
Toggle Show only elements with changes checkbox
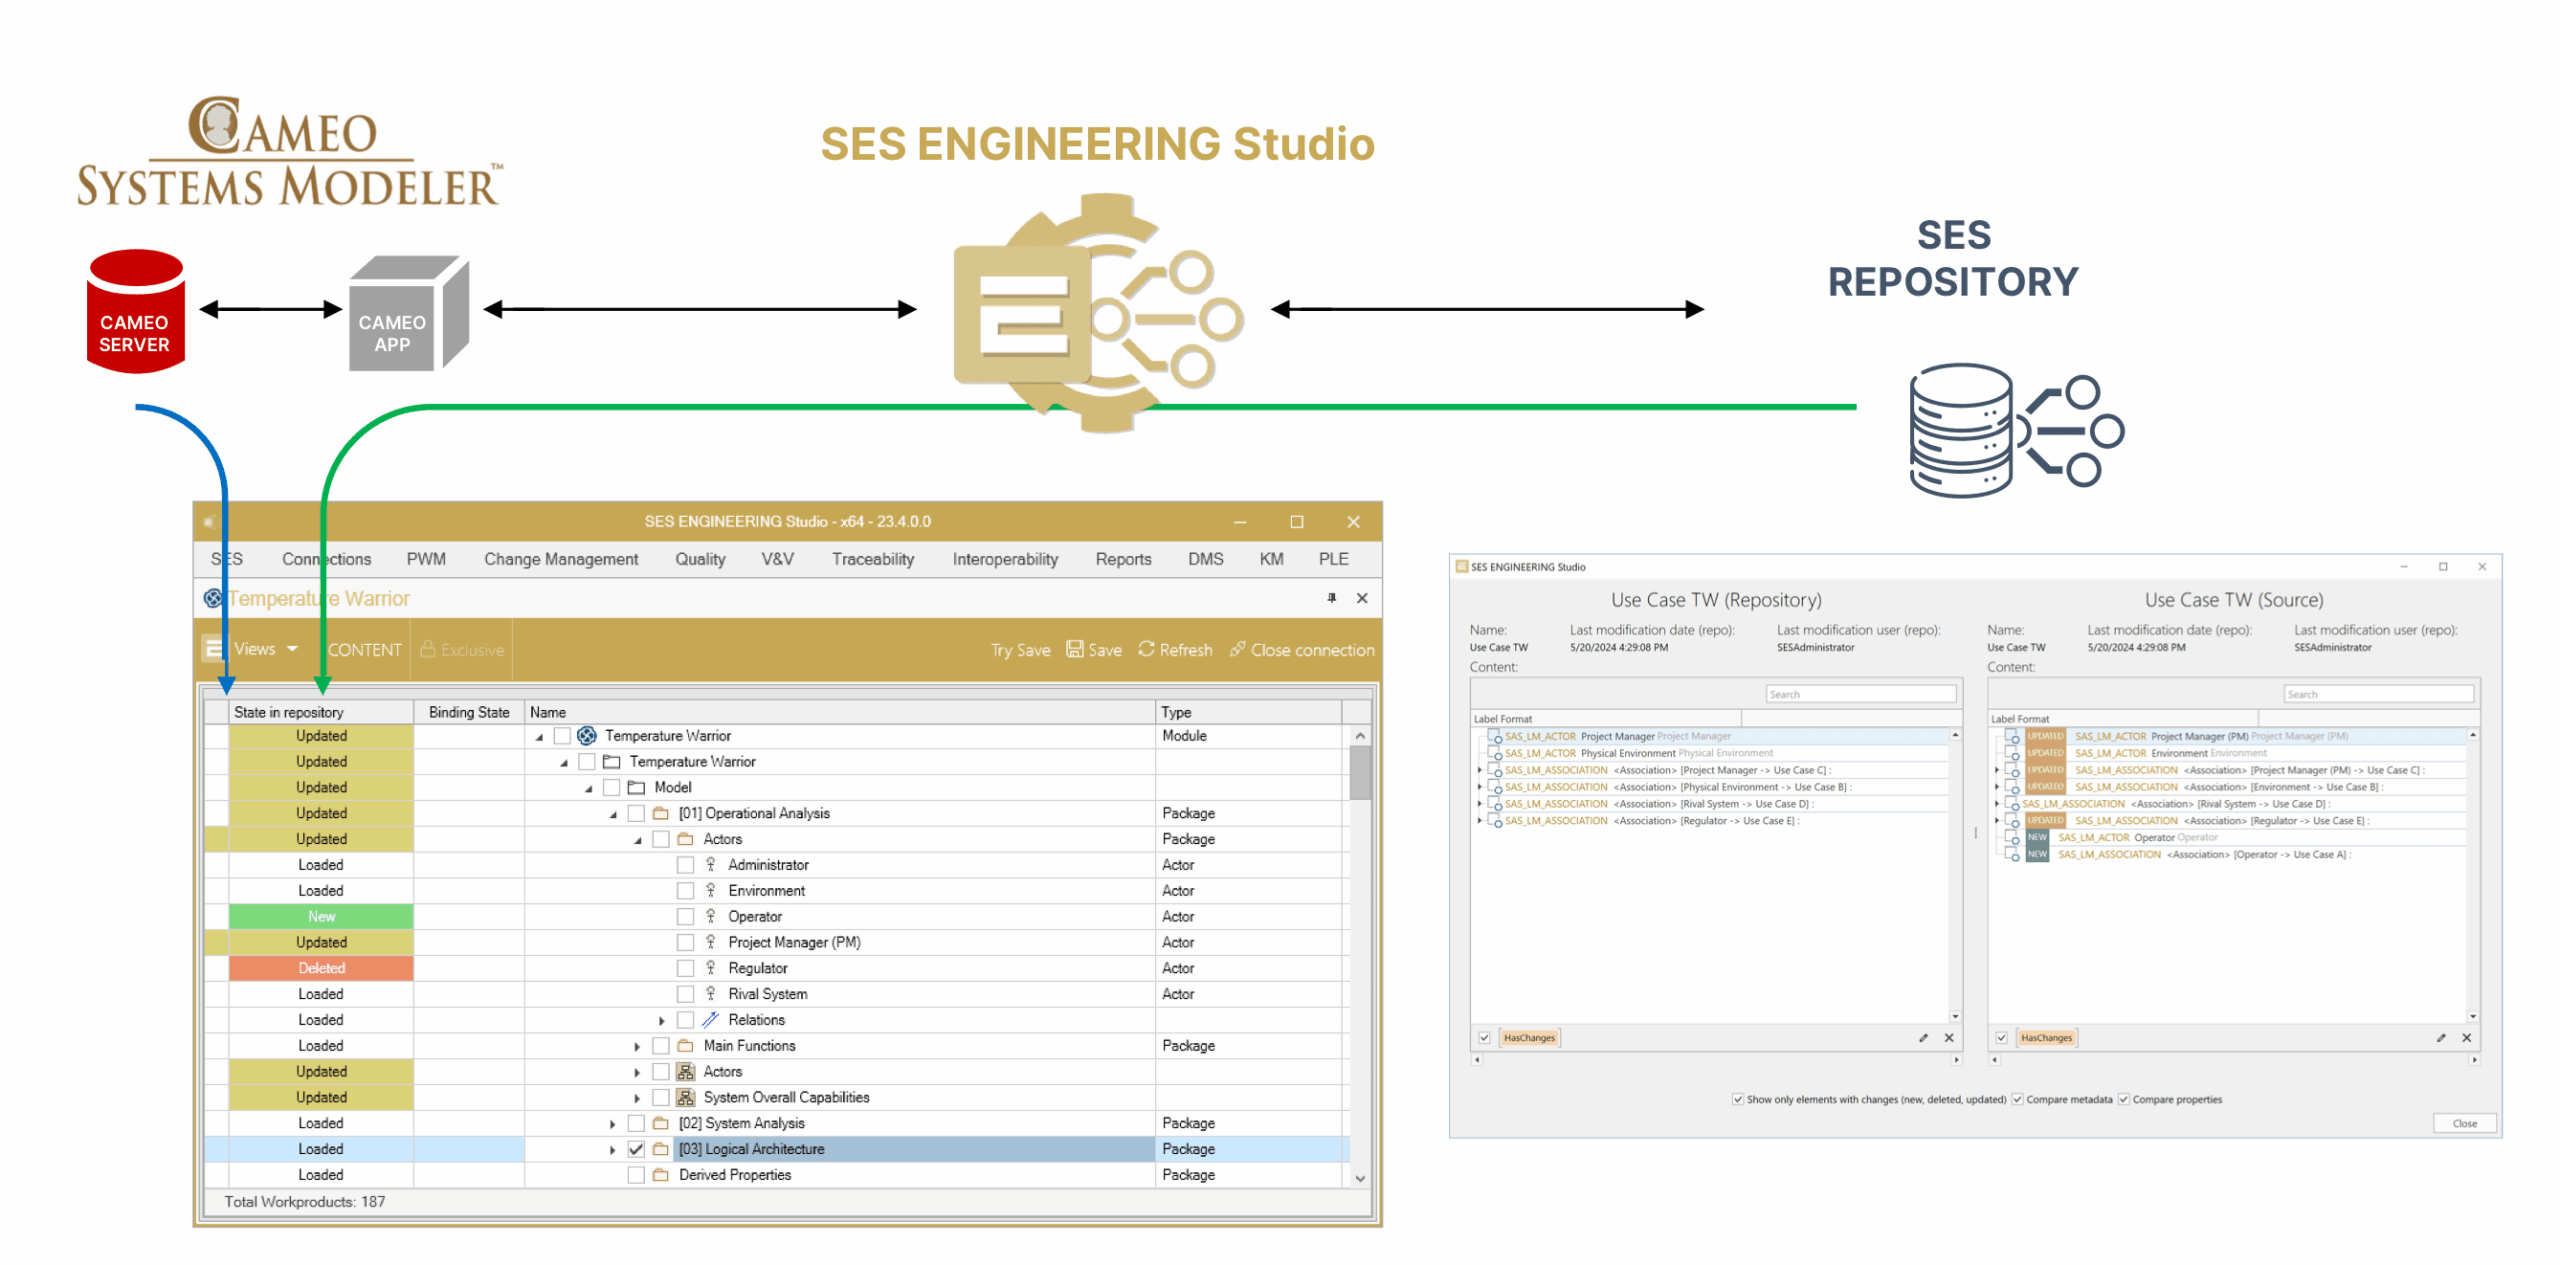pos(1737,1099)
